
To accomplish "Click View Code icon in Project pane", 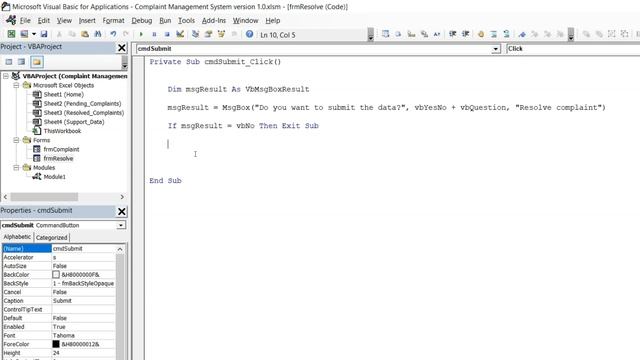I will coord(9,62).
